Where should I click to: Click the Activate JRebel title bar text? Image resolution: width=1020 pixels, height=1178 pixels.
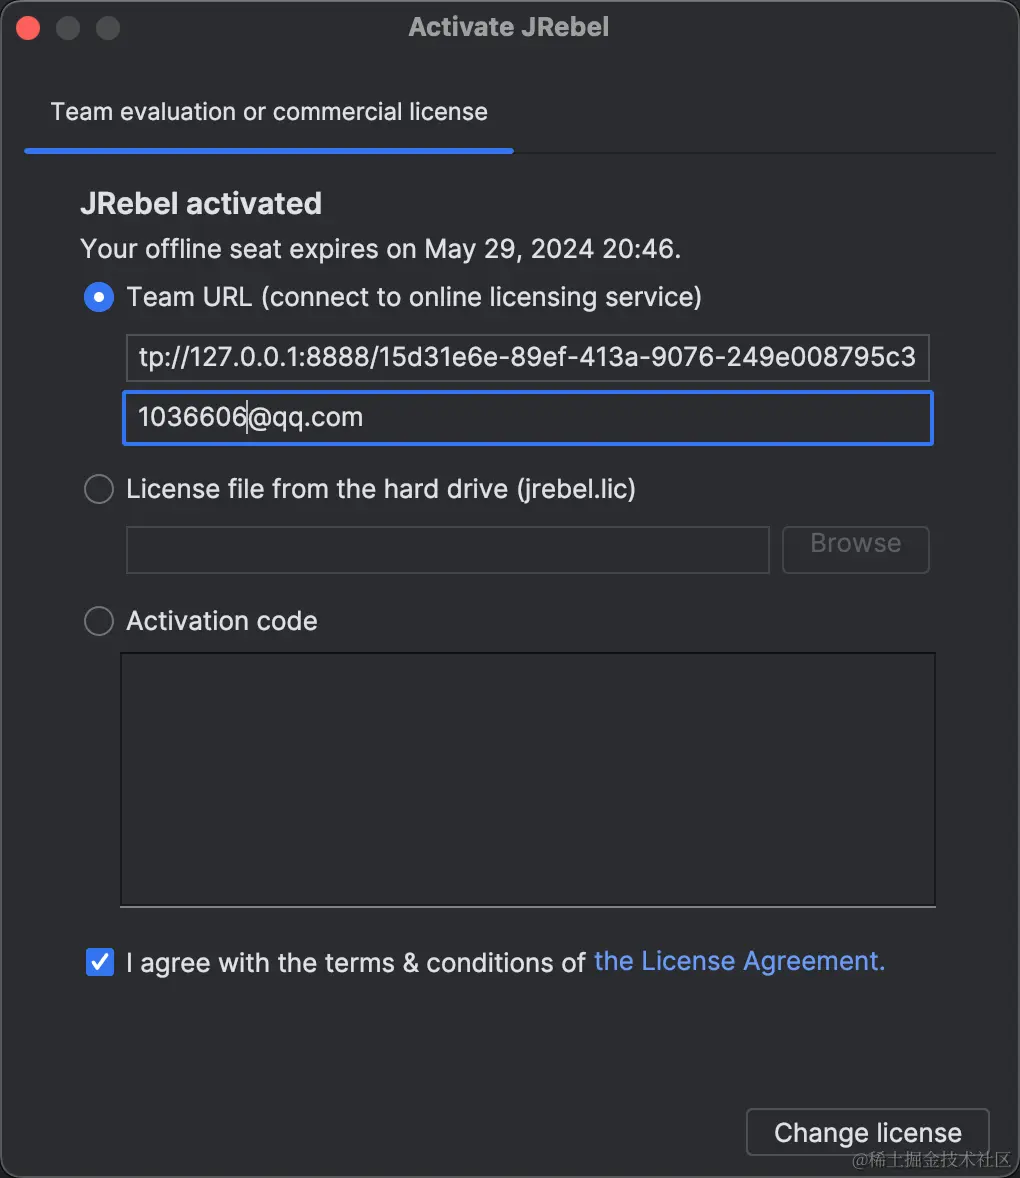508,27
